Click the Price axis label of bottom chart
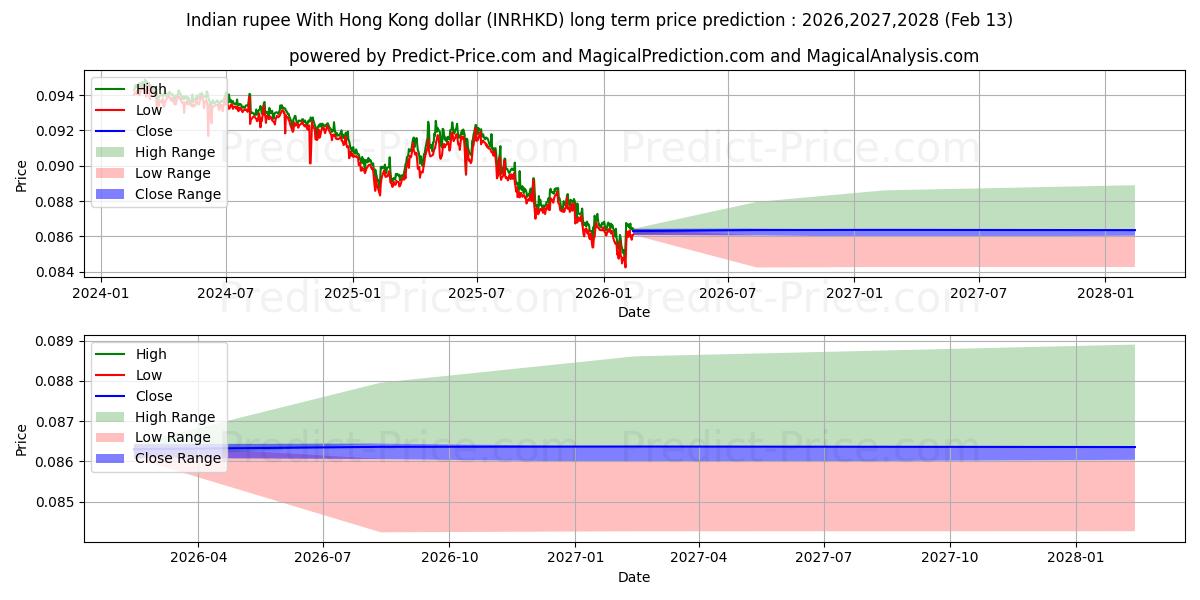The width and height of the screenshot is (1200, 600). tap(22, 439)
